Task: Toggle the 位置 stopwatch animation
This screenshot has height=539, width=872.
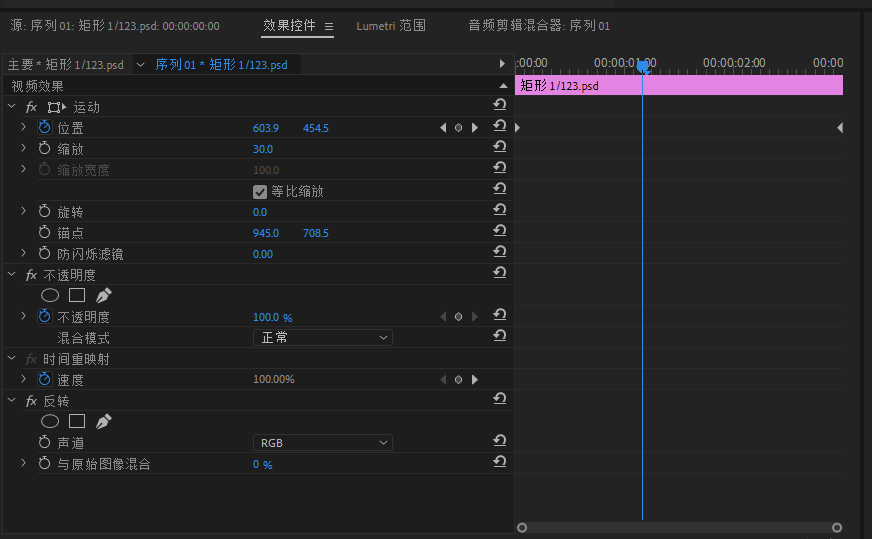Action: (x=44, y=127)
